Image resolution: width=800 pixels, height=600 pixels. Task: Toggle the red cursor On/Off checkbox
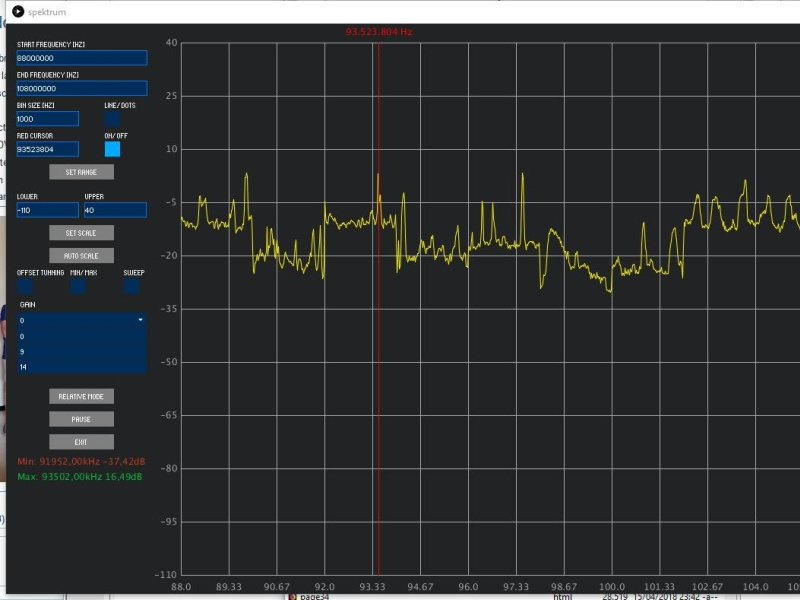112,149
